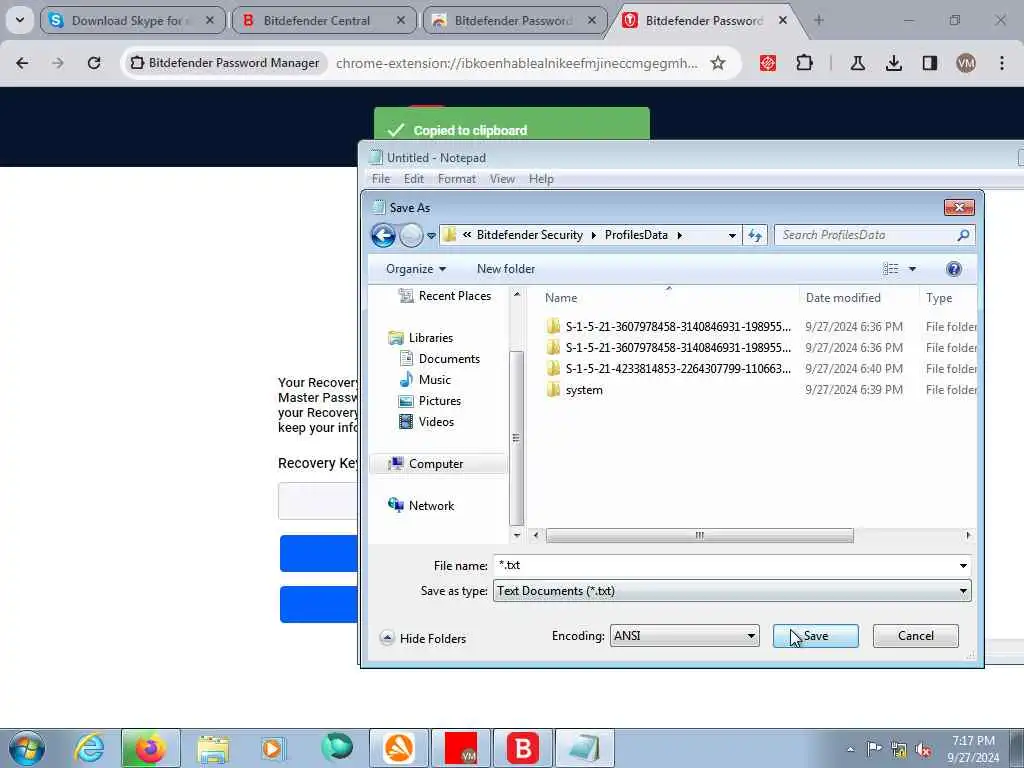
Task: Click Bitdefender extension icon in Chrome toolbar
Action: click(x=768, y=63)
